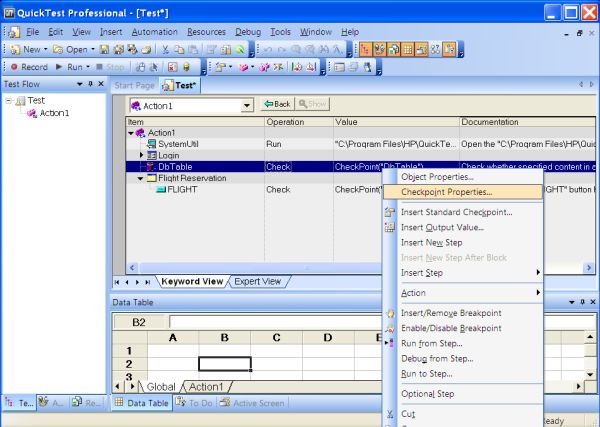Switch to the Expert View tab
600x427 pixels.
258,281
